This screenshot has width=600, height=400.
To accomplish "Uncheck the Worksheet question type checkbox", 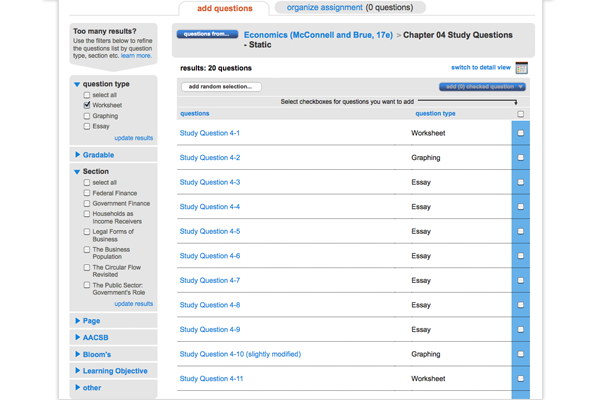I will click(88, 104).
